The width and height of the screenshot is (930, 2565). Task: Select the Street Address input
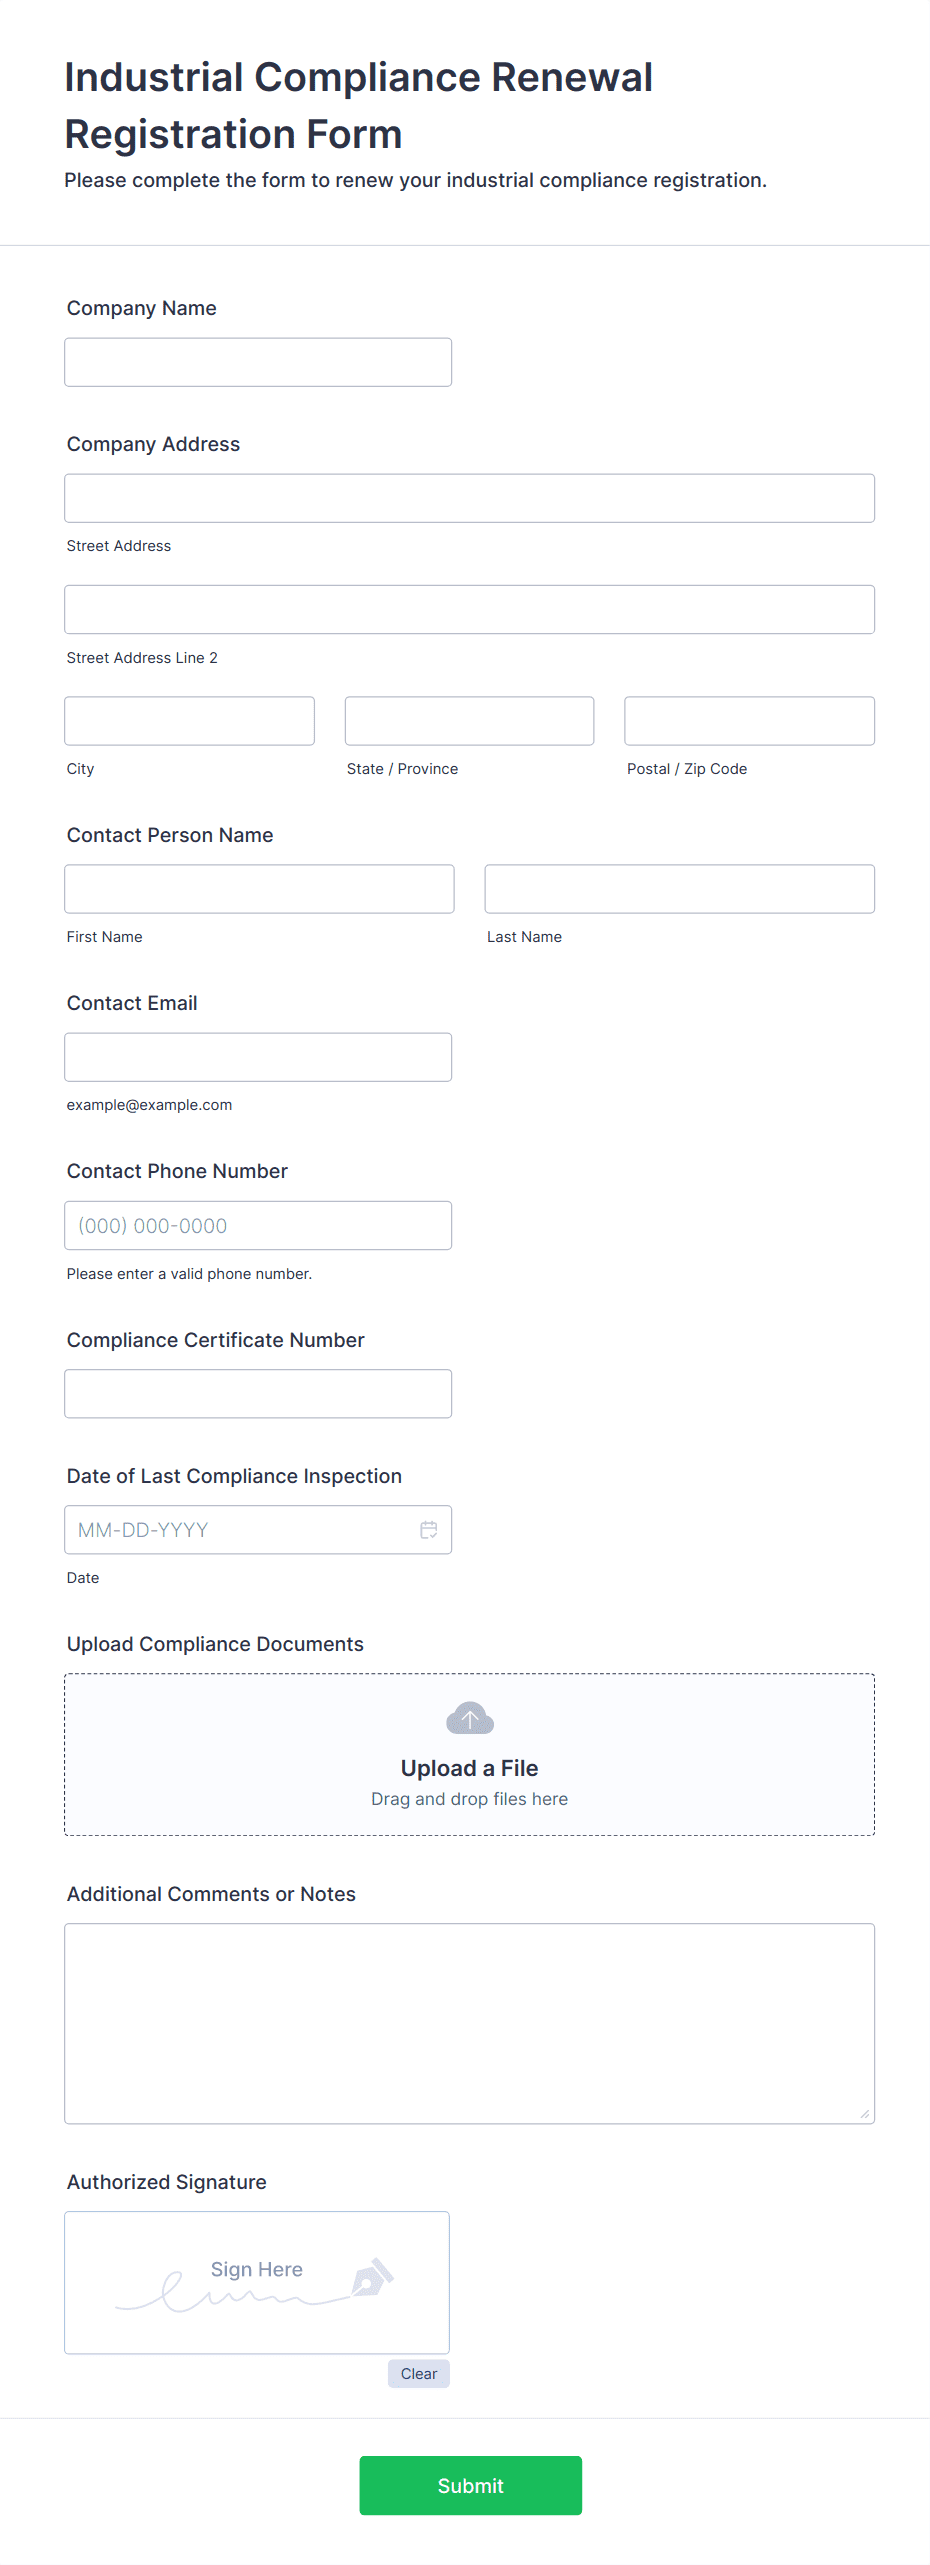469,497
